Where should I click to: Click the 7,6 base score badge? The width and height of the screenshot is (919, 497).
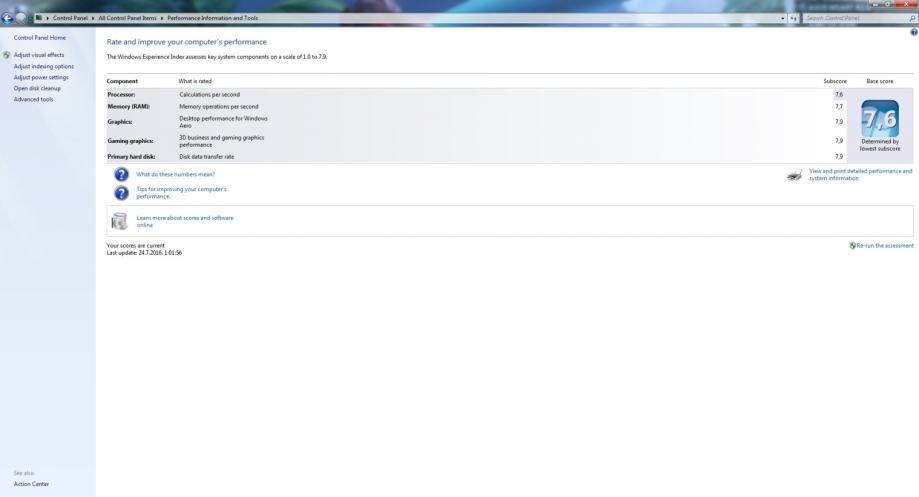880,119
